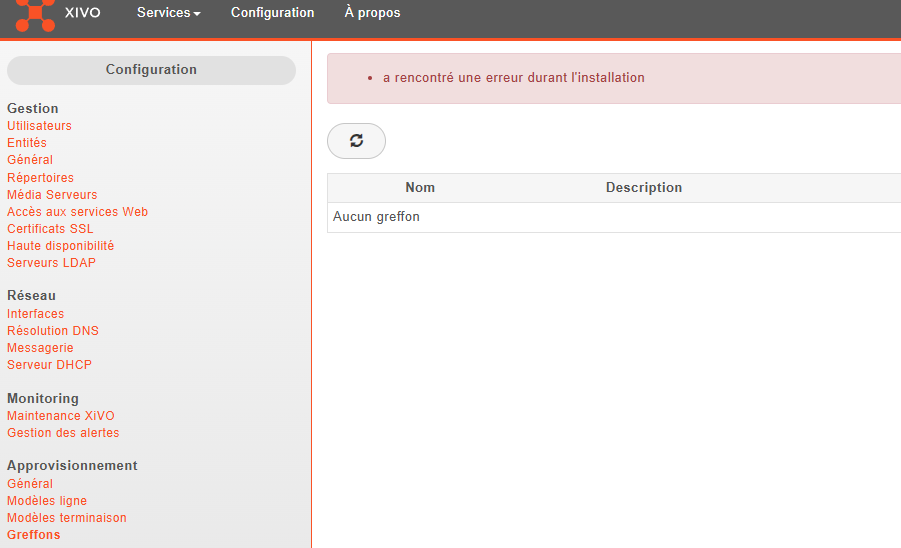Go to Haute disponibilité
Viewport: 901px width, 548px height.
[x=60, y=246]
